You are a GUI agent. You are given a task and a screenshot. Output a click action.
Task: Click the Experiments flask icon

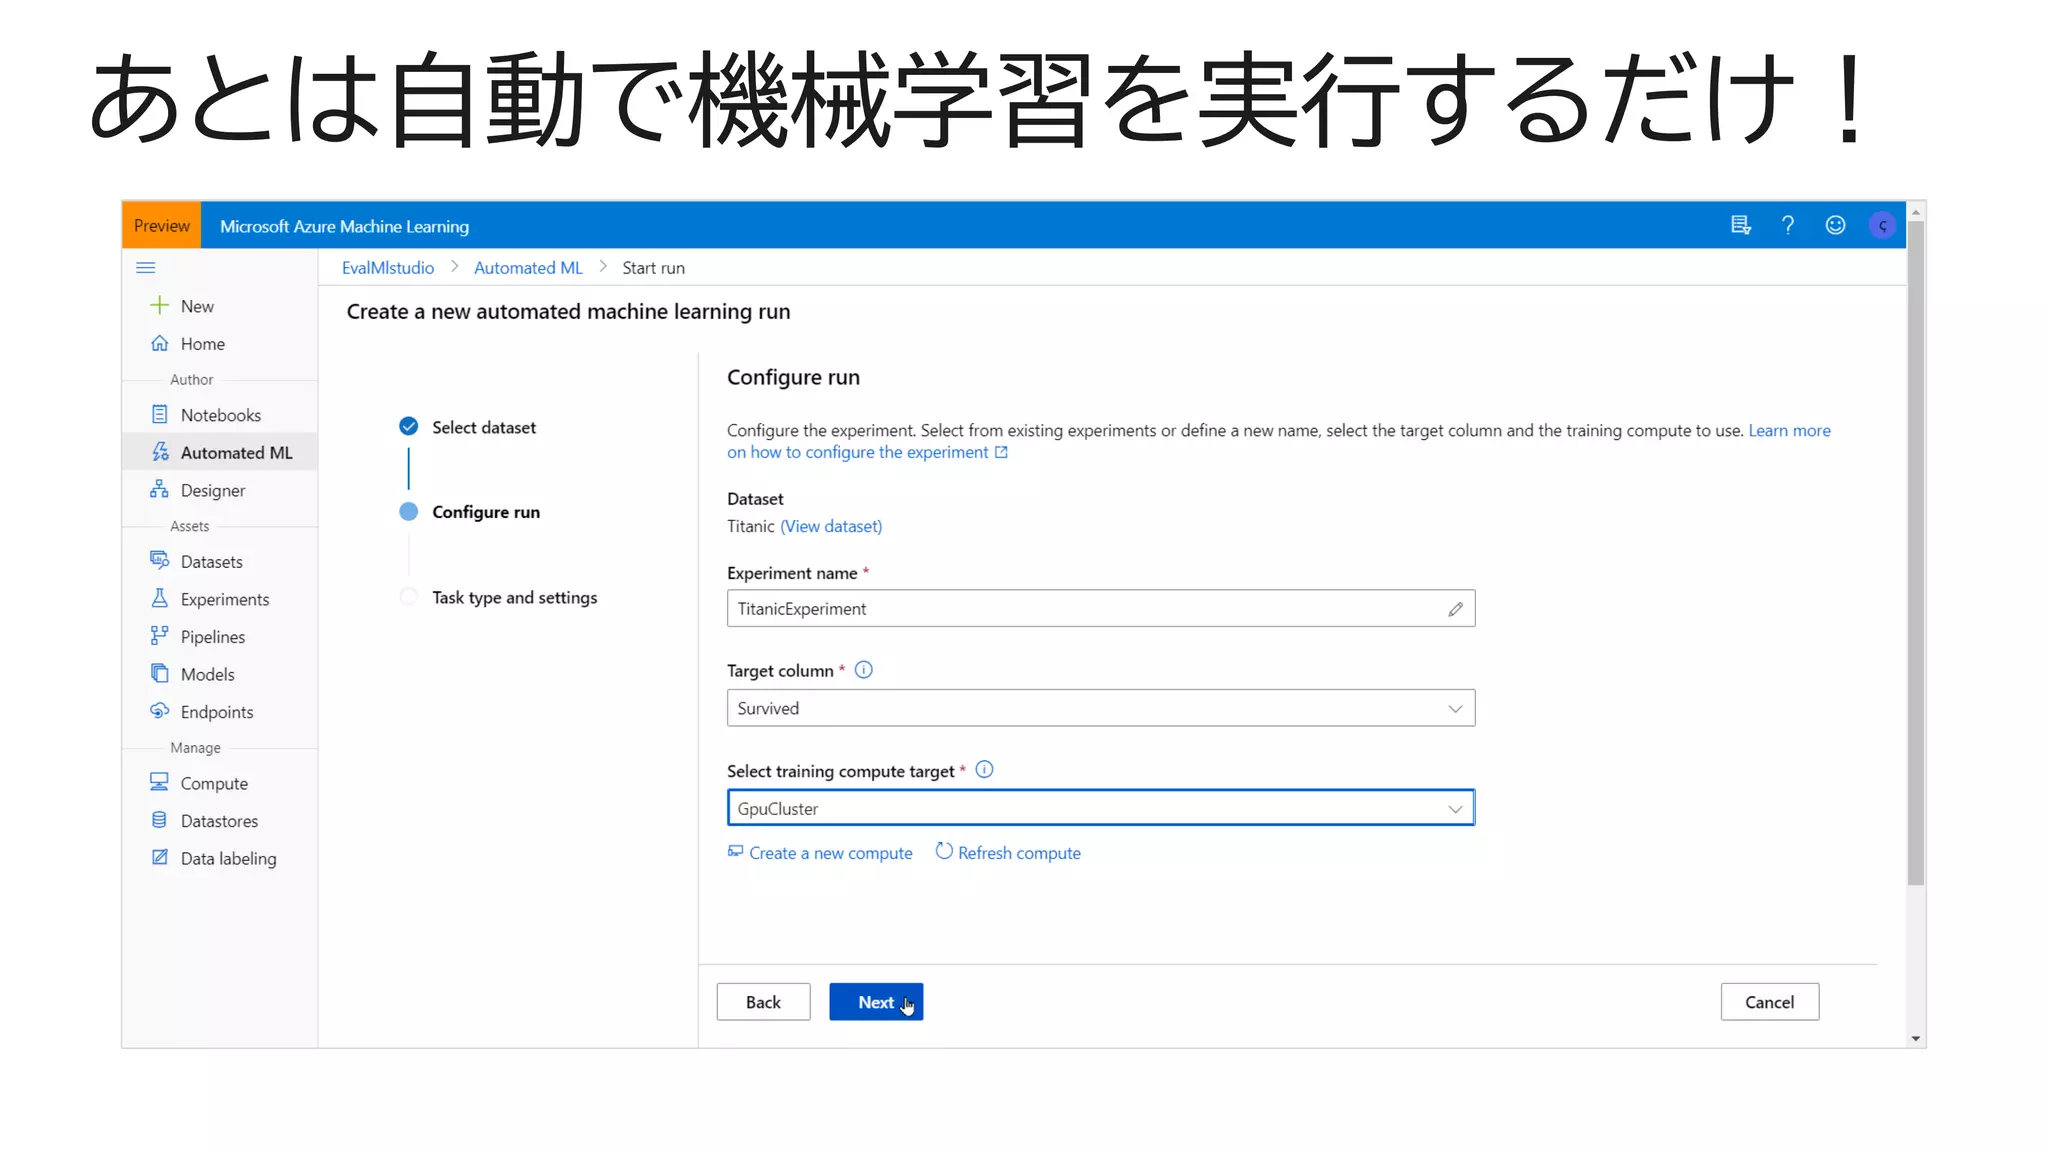tap(159, 598)
